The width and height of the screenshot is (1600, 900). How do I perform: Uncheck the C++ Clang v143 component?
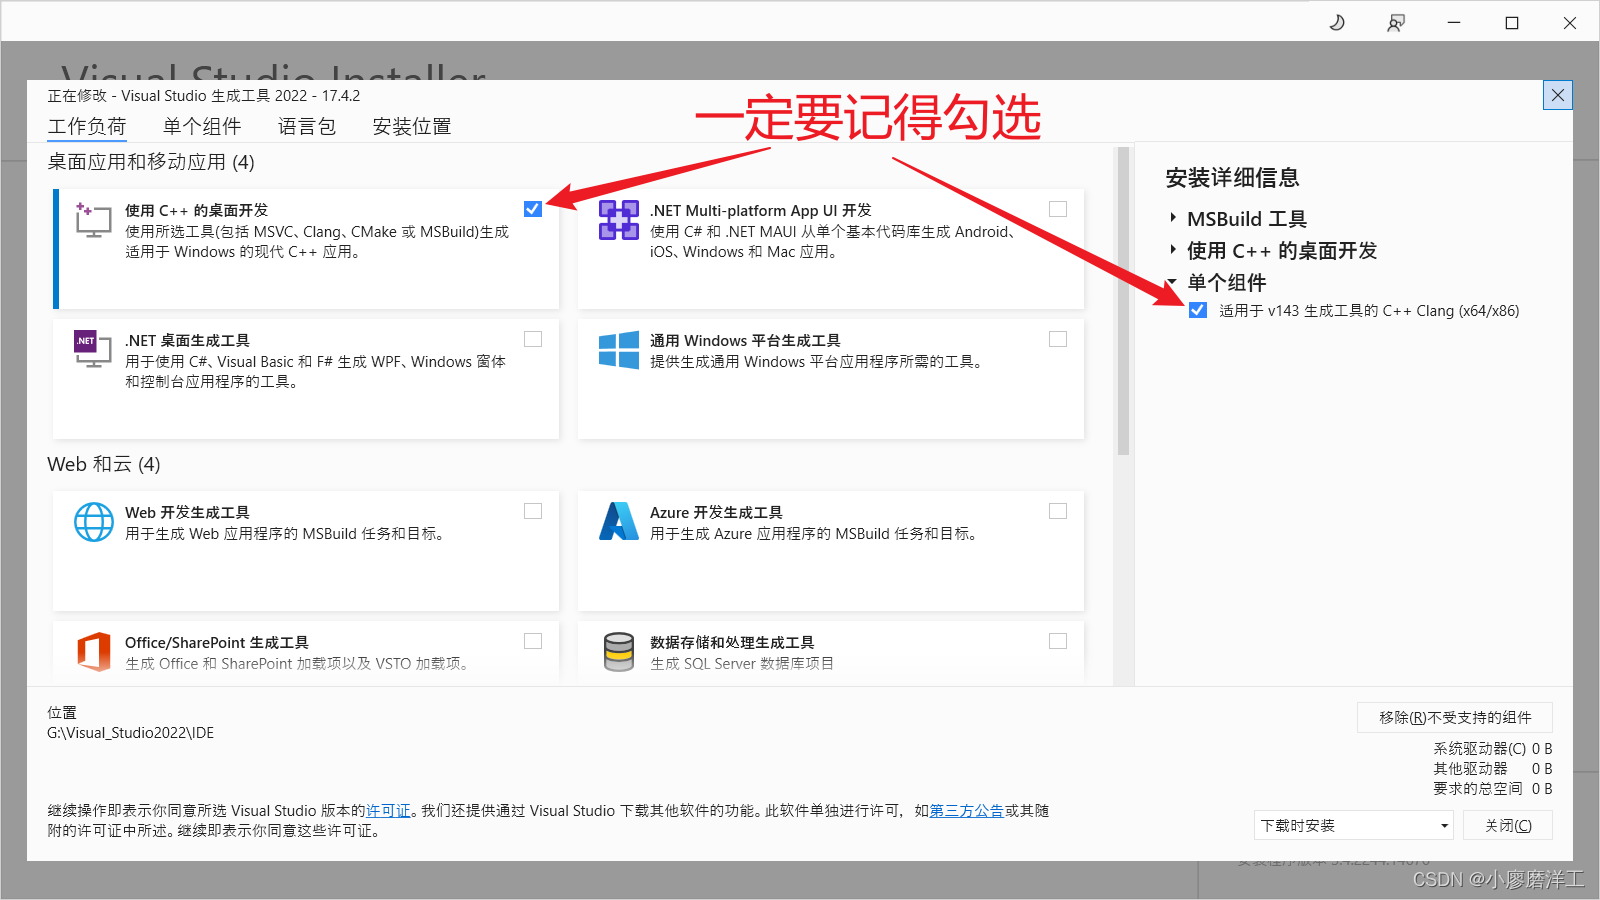tap(1198, 310)
